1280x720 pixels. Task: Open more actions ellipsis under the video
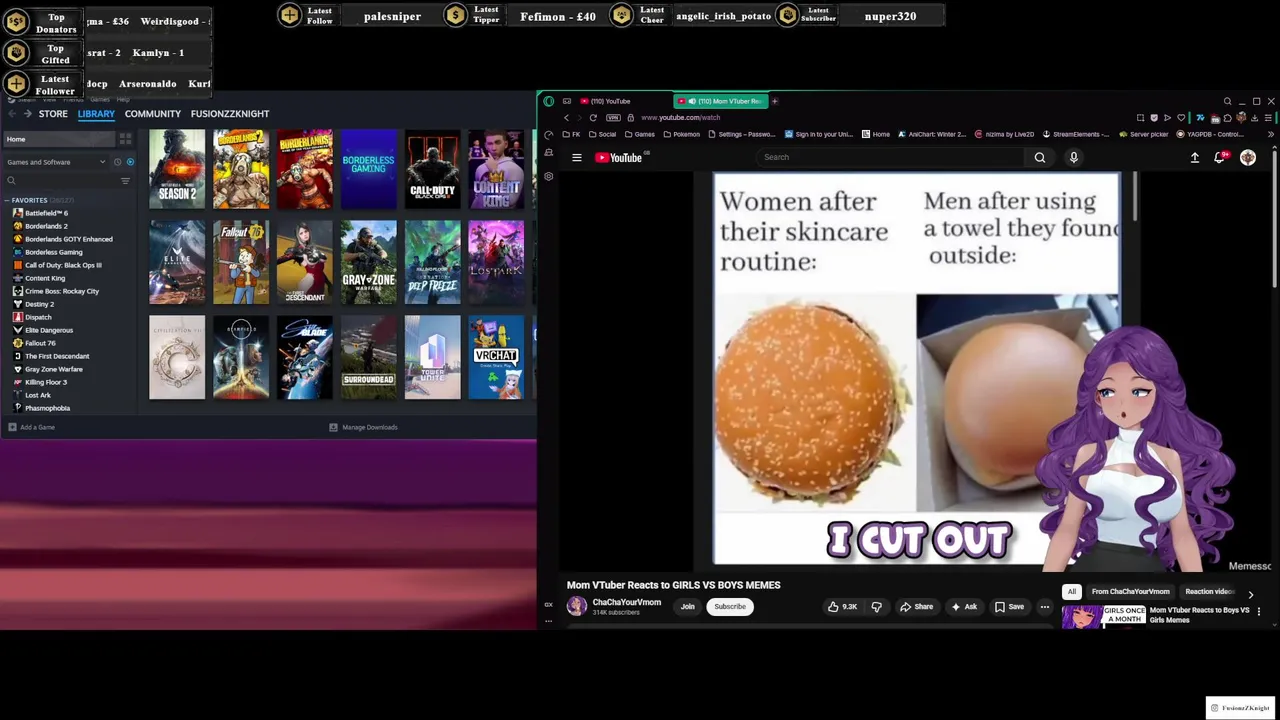(1045, 606)
